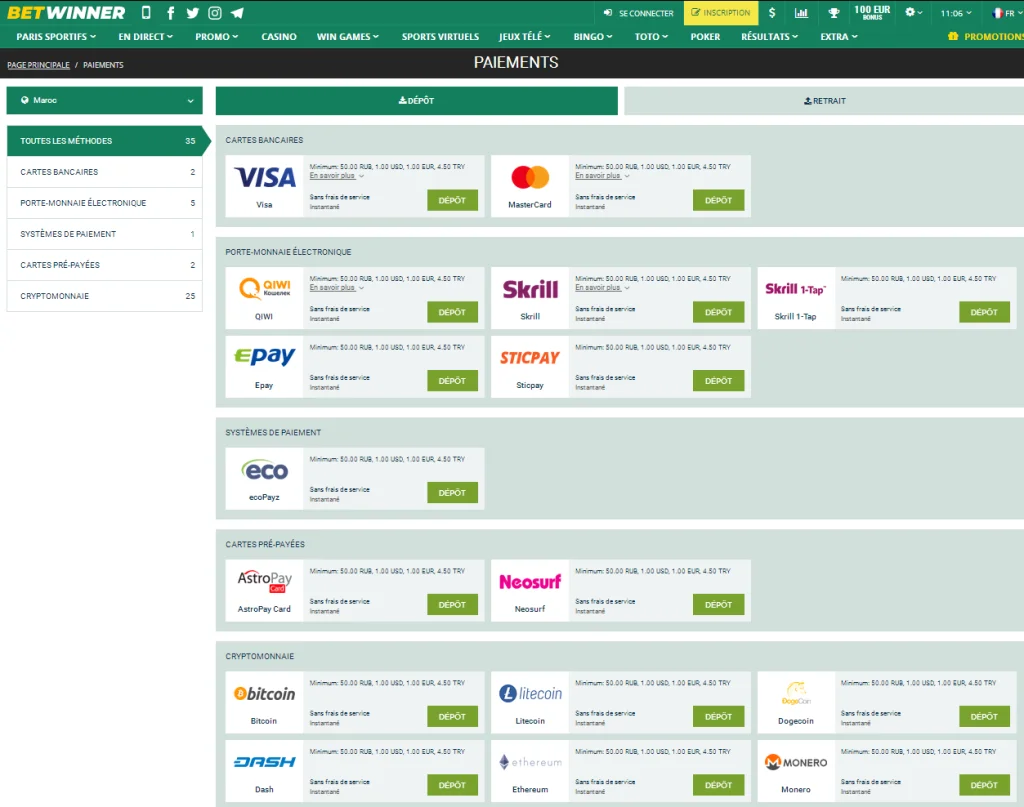Viewport: 1024px width, 807px height.
Task: Expand En savoir plus under Visa
Action: tap(336, 176)
